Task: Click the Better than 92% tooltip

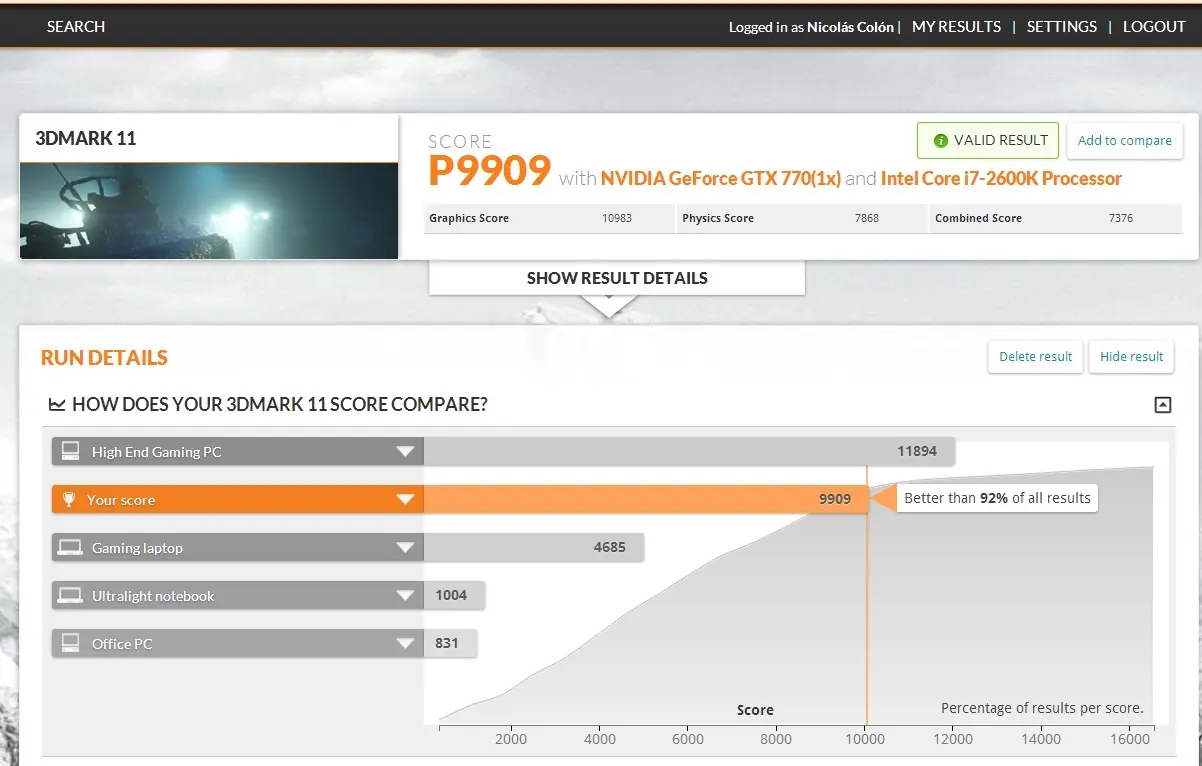Action: pyautogui.click(x=997, y=498)
